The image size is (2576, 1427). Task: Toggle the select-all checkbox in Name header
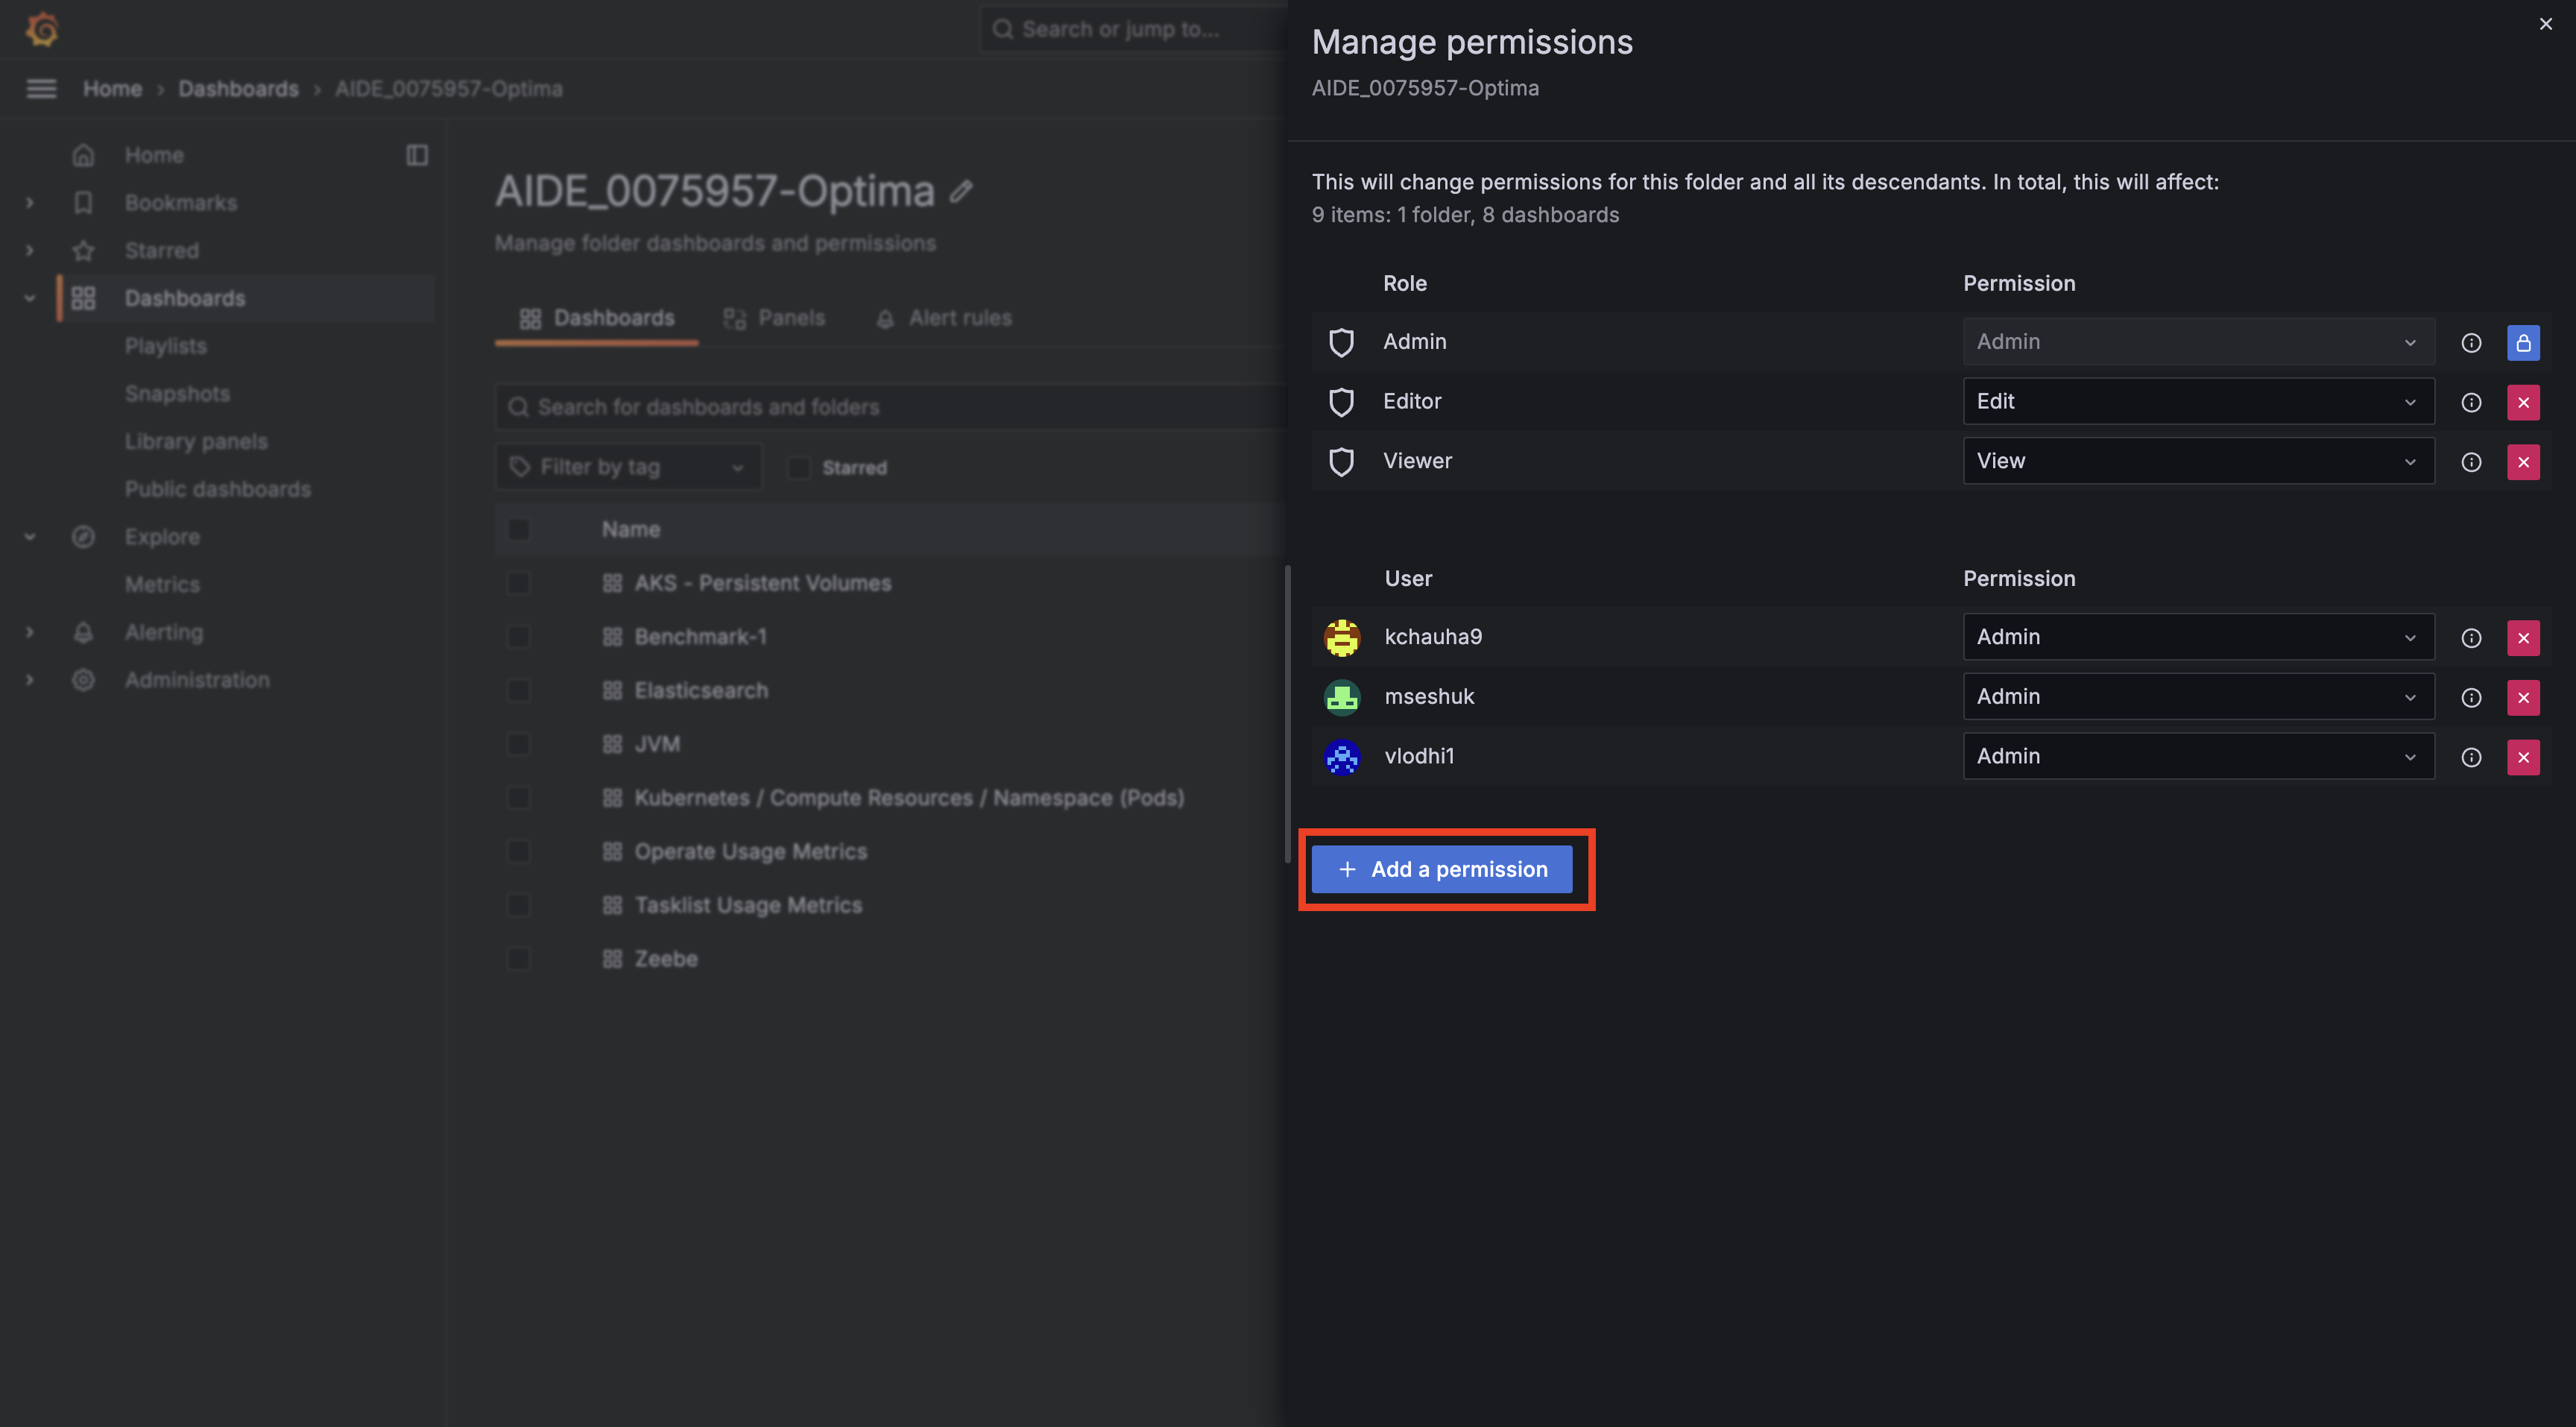518,529
